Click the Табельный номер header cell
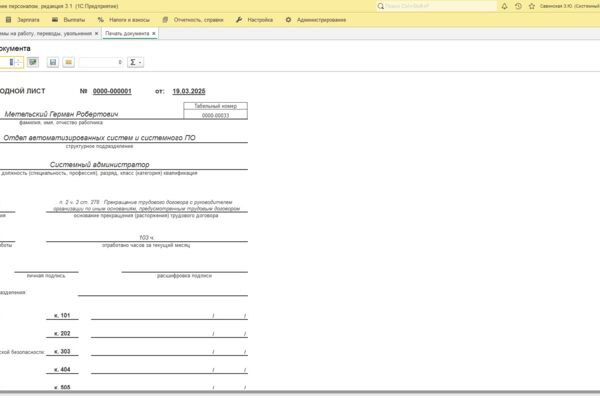The height and width of the screenshot is (400, 600). pos(215,106)
